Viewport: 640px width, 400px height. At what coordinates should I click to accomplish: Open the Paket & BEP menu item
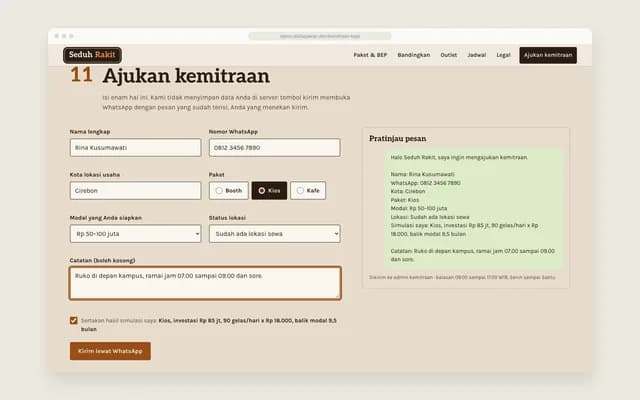pos(370,55)
